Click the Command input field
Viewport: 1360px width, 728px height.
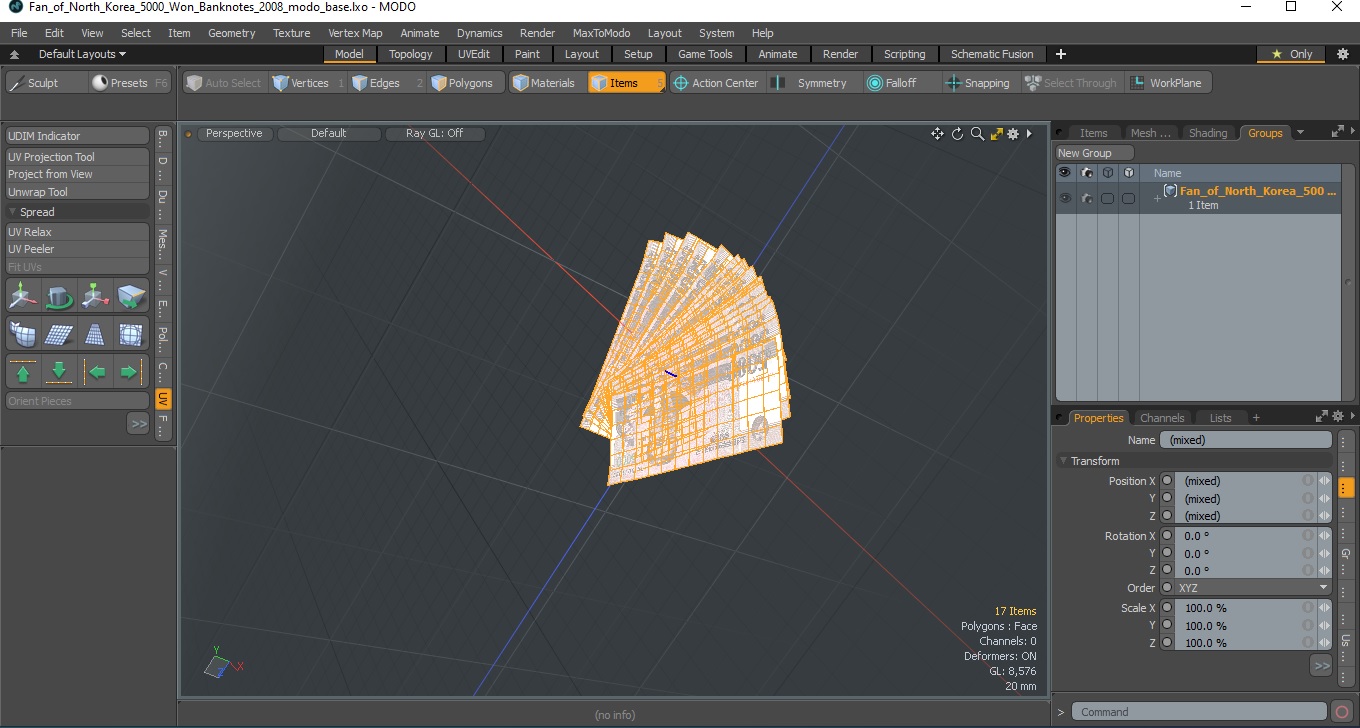pos(1200,712)
